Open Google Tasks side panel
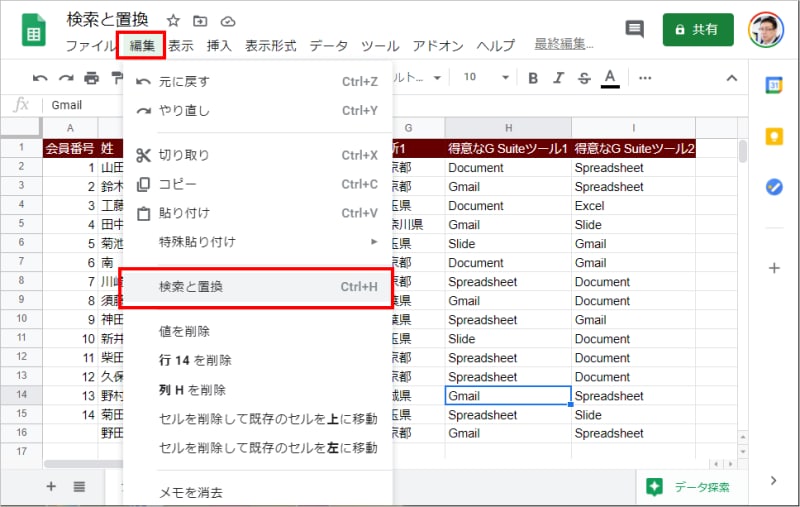The width and height of the screenshot is (800, 507). click(x=774, y=187)
